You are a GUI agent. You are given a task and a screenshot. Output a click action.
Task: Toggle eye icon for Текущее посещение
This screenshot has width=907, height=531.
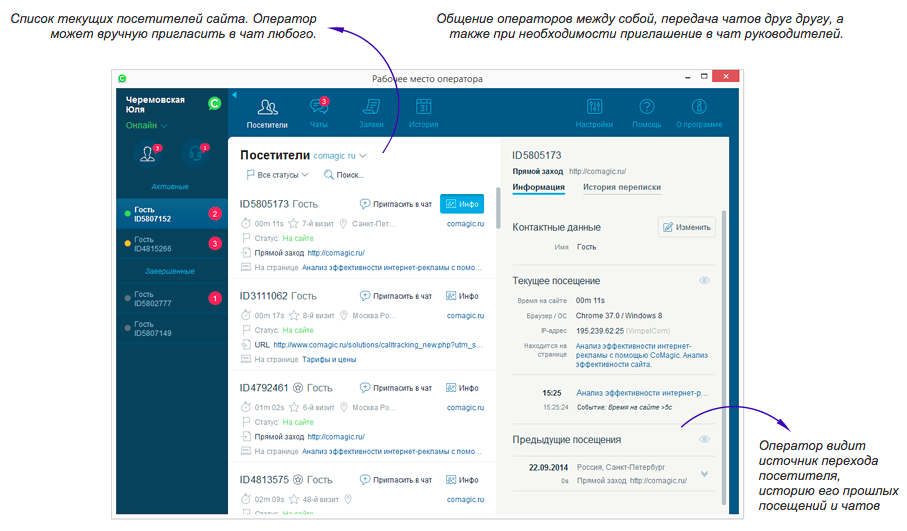tap(704, 281)
